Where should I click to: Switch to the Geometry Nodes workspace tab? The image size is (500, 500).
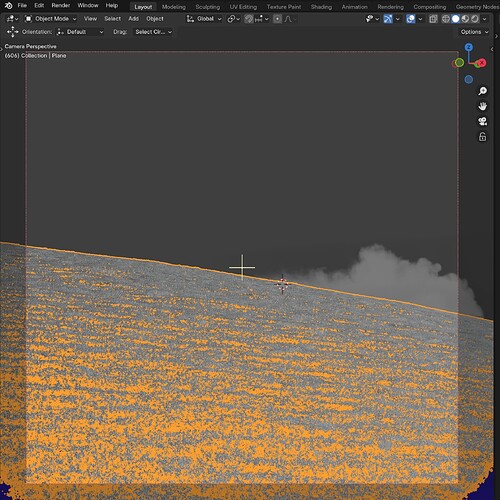click(x=477, y=7)
